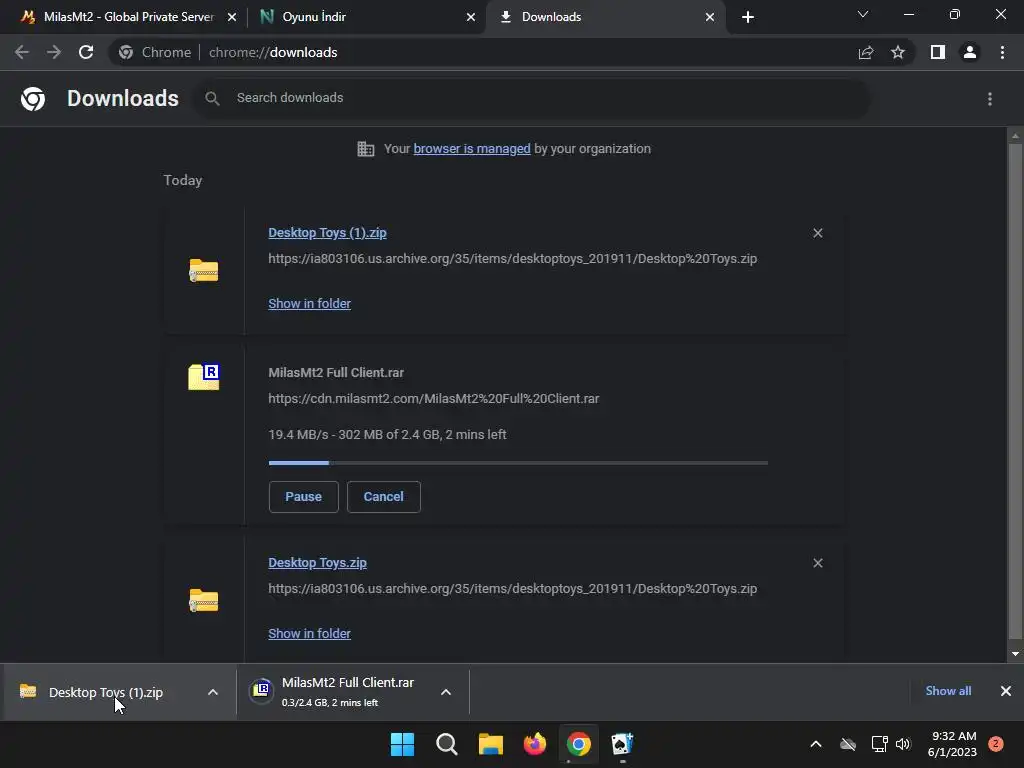Click the address bar with chrome://downloads
Viewport: 1024px width, 768px height.
[483, 52]
